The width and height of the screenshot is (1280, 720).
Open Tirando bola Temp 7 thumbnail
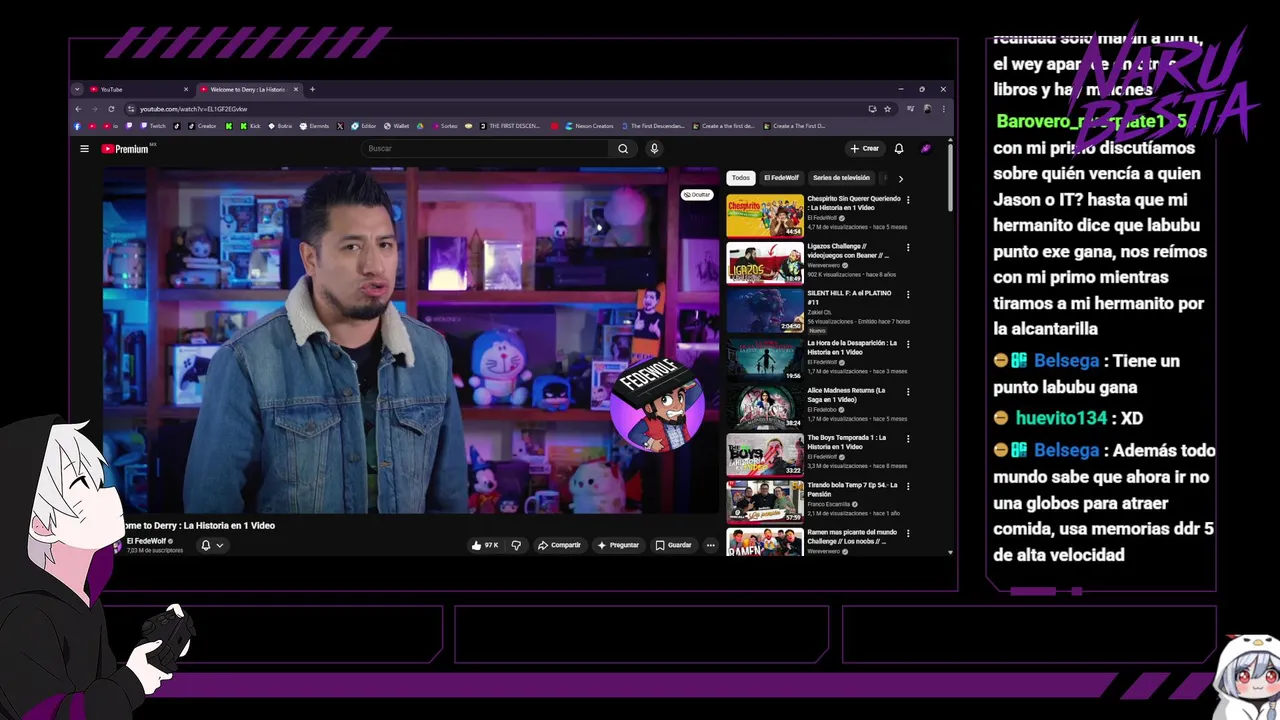click(x=765, y=502)
